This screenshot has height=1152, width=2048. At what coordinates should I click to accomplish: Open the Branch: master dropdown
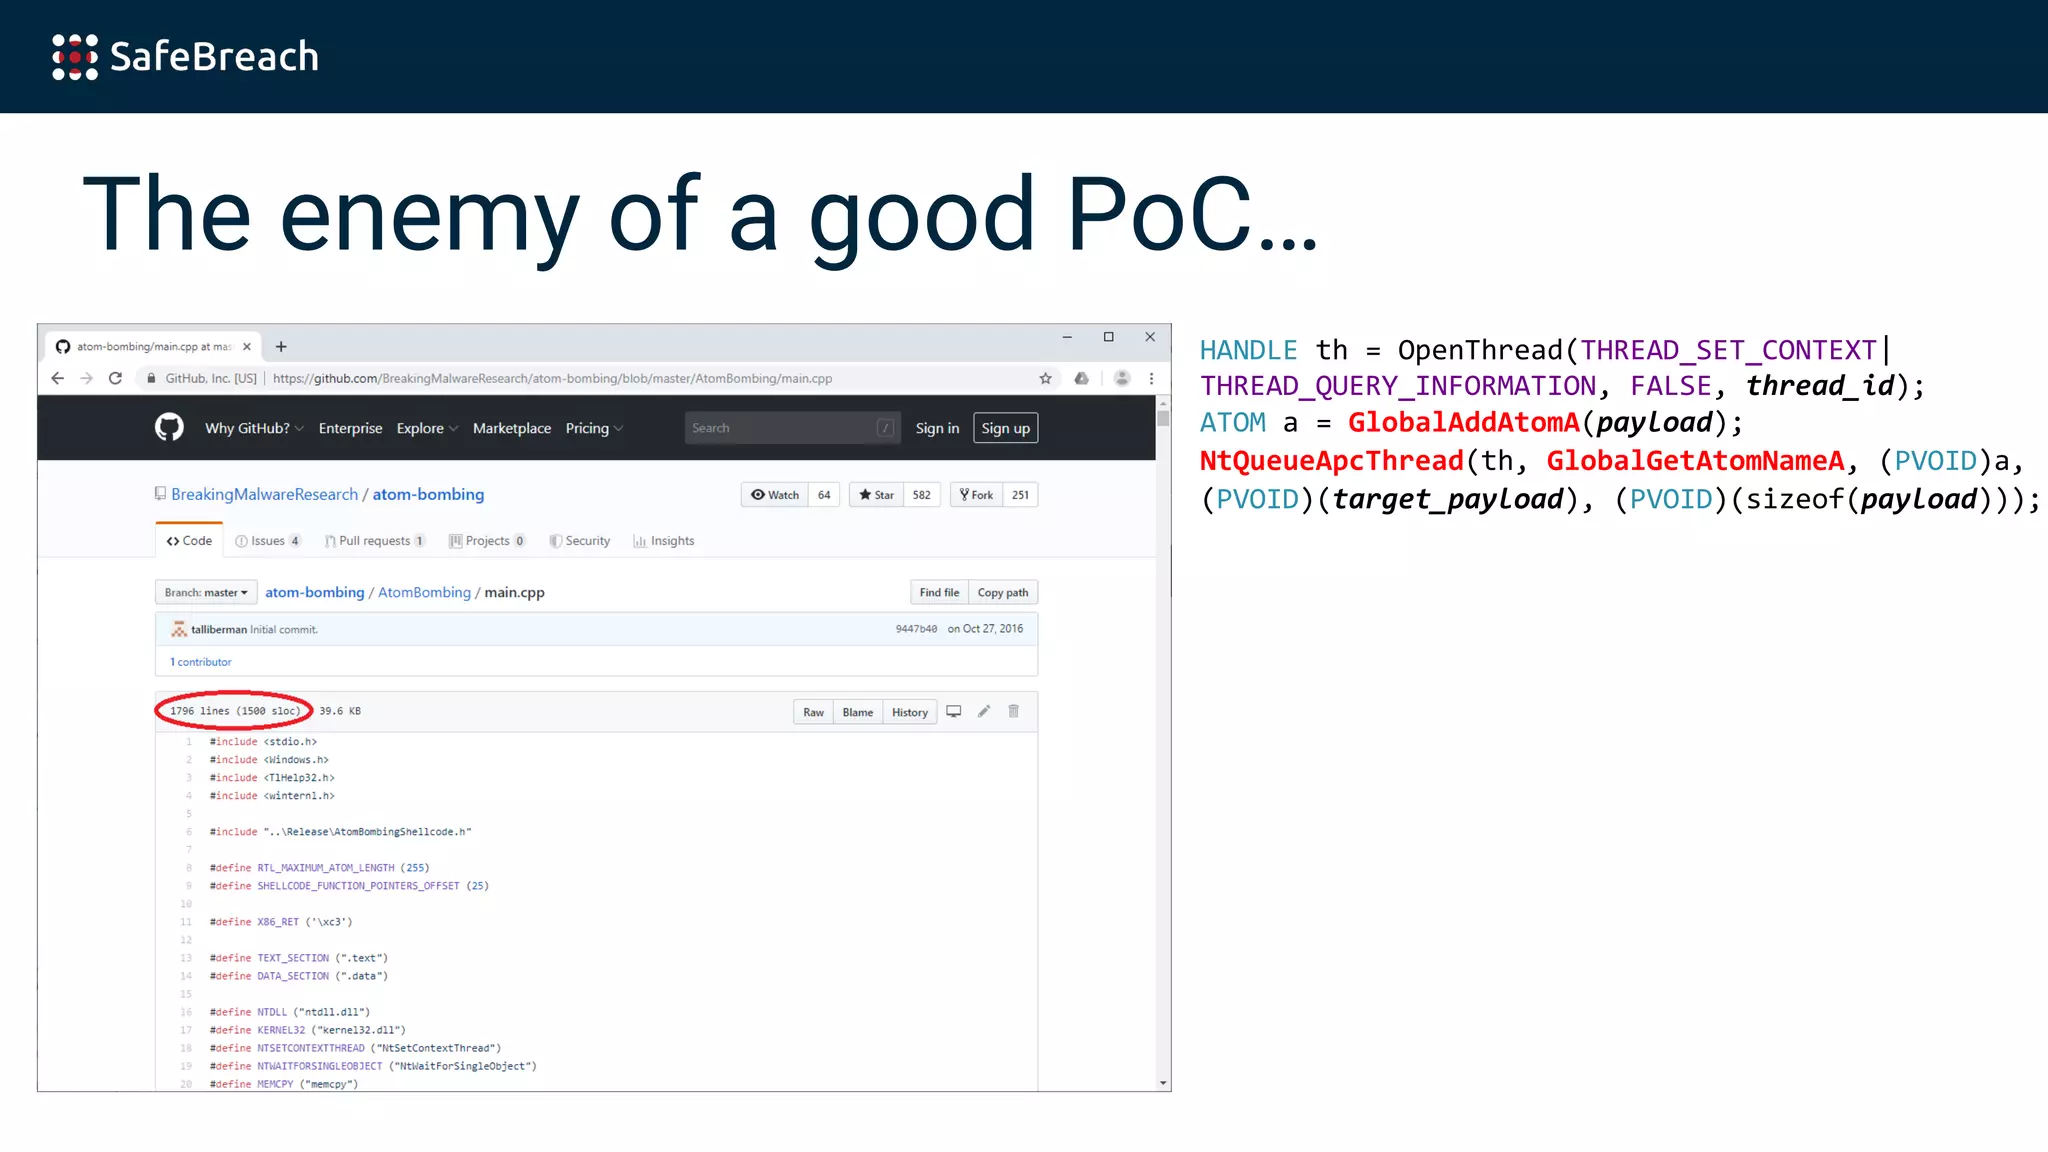pos(206,592)
